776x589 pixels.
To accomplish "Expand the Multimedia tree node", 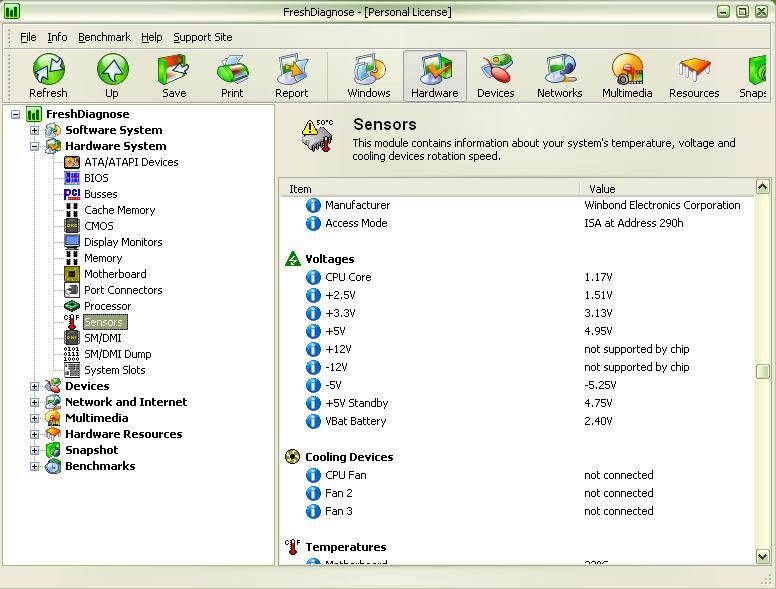I will point(34,418).
